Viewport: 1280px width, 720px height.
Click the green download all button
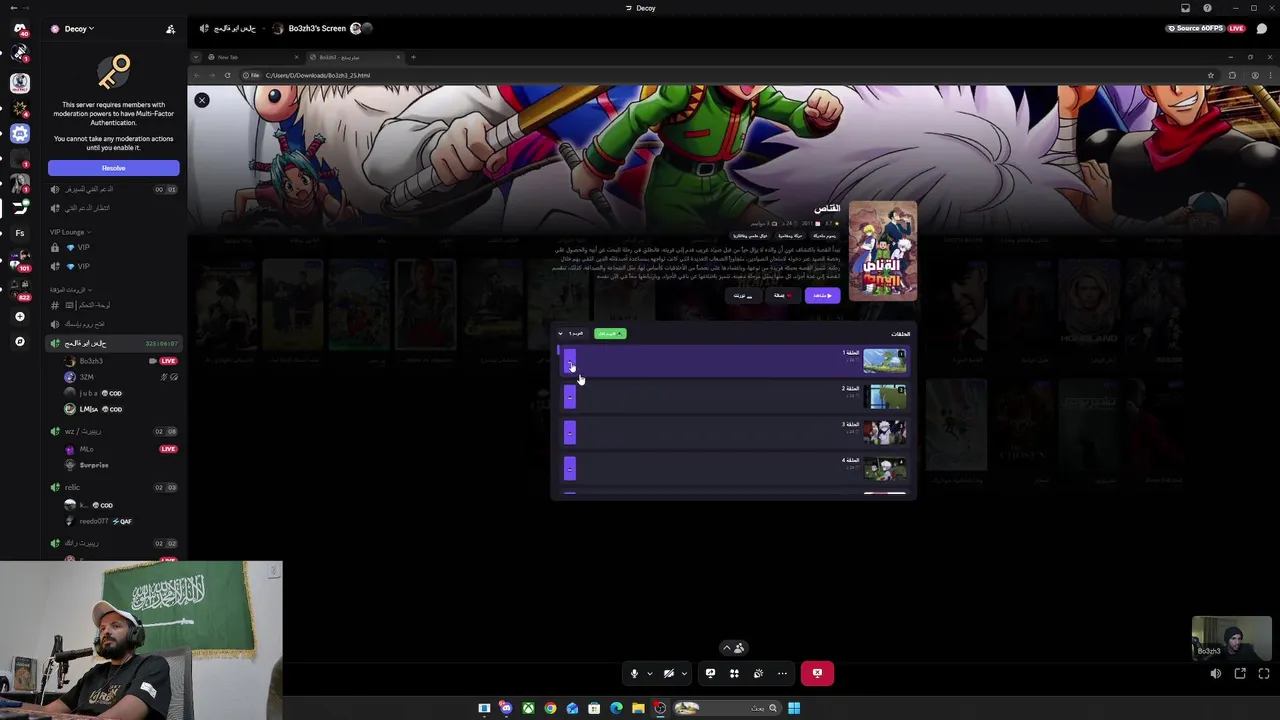(x=610, y=333)
